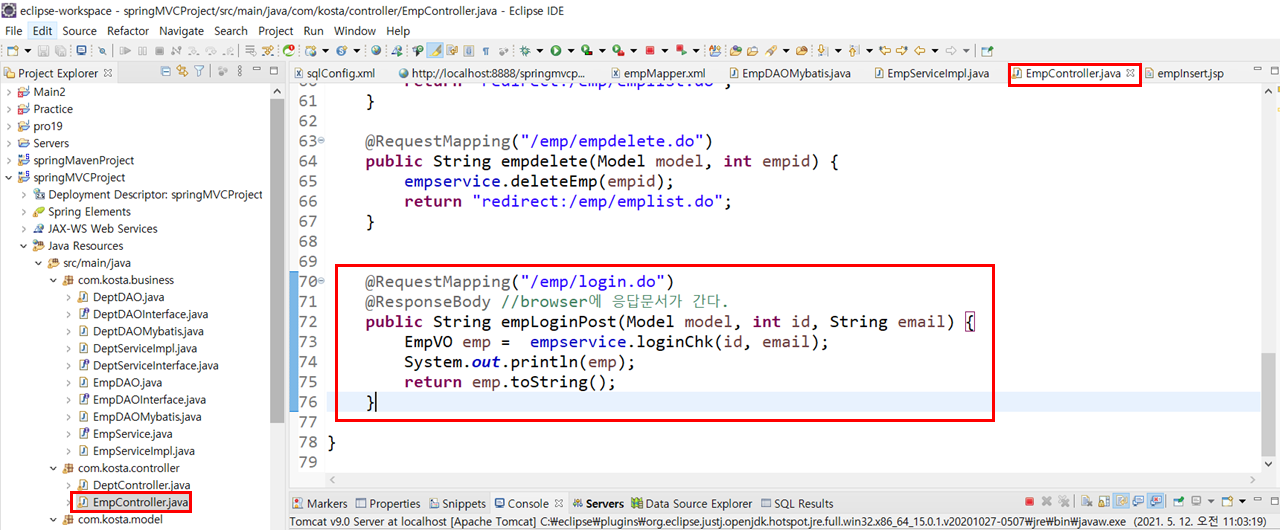The width and height of the screenshot is (1280, 530).
Task: Open the Servers view tab
Action: click(x=597, y=503)
